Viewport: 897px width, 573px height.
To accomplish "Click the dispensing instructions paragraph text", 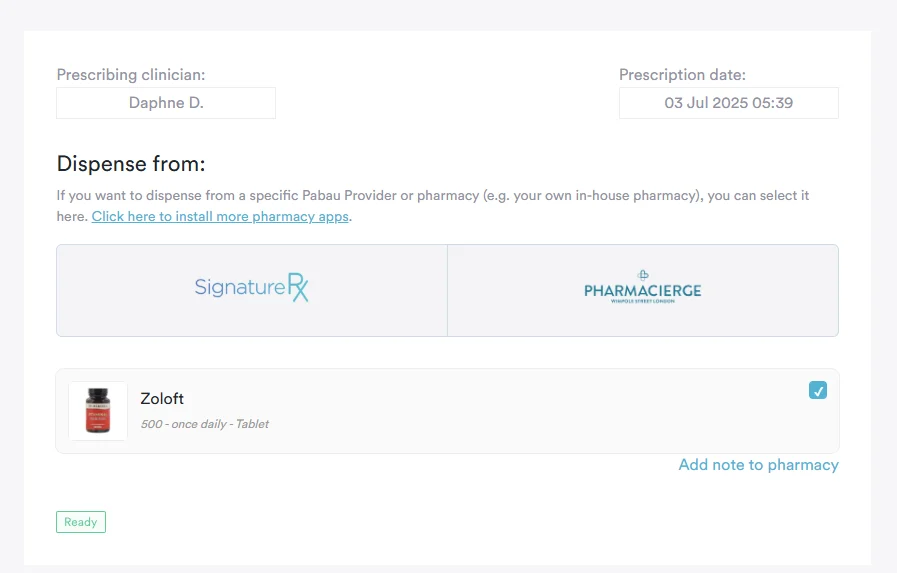I will click(432, 196).
